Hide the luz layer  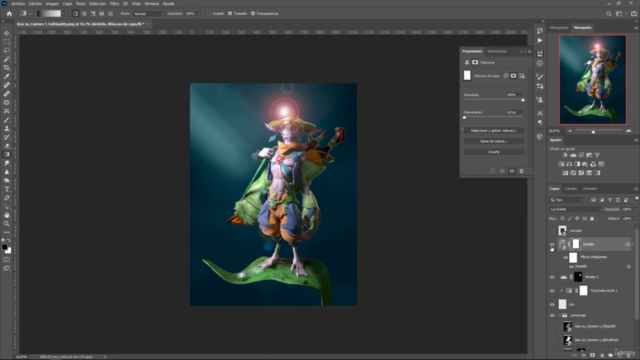click(552, 304)
